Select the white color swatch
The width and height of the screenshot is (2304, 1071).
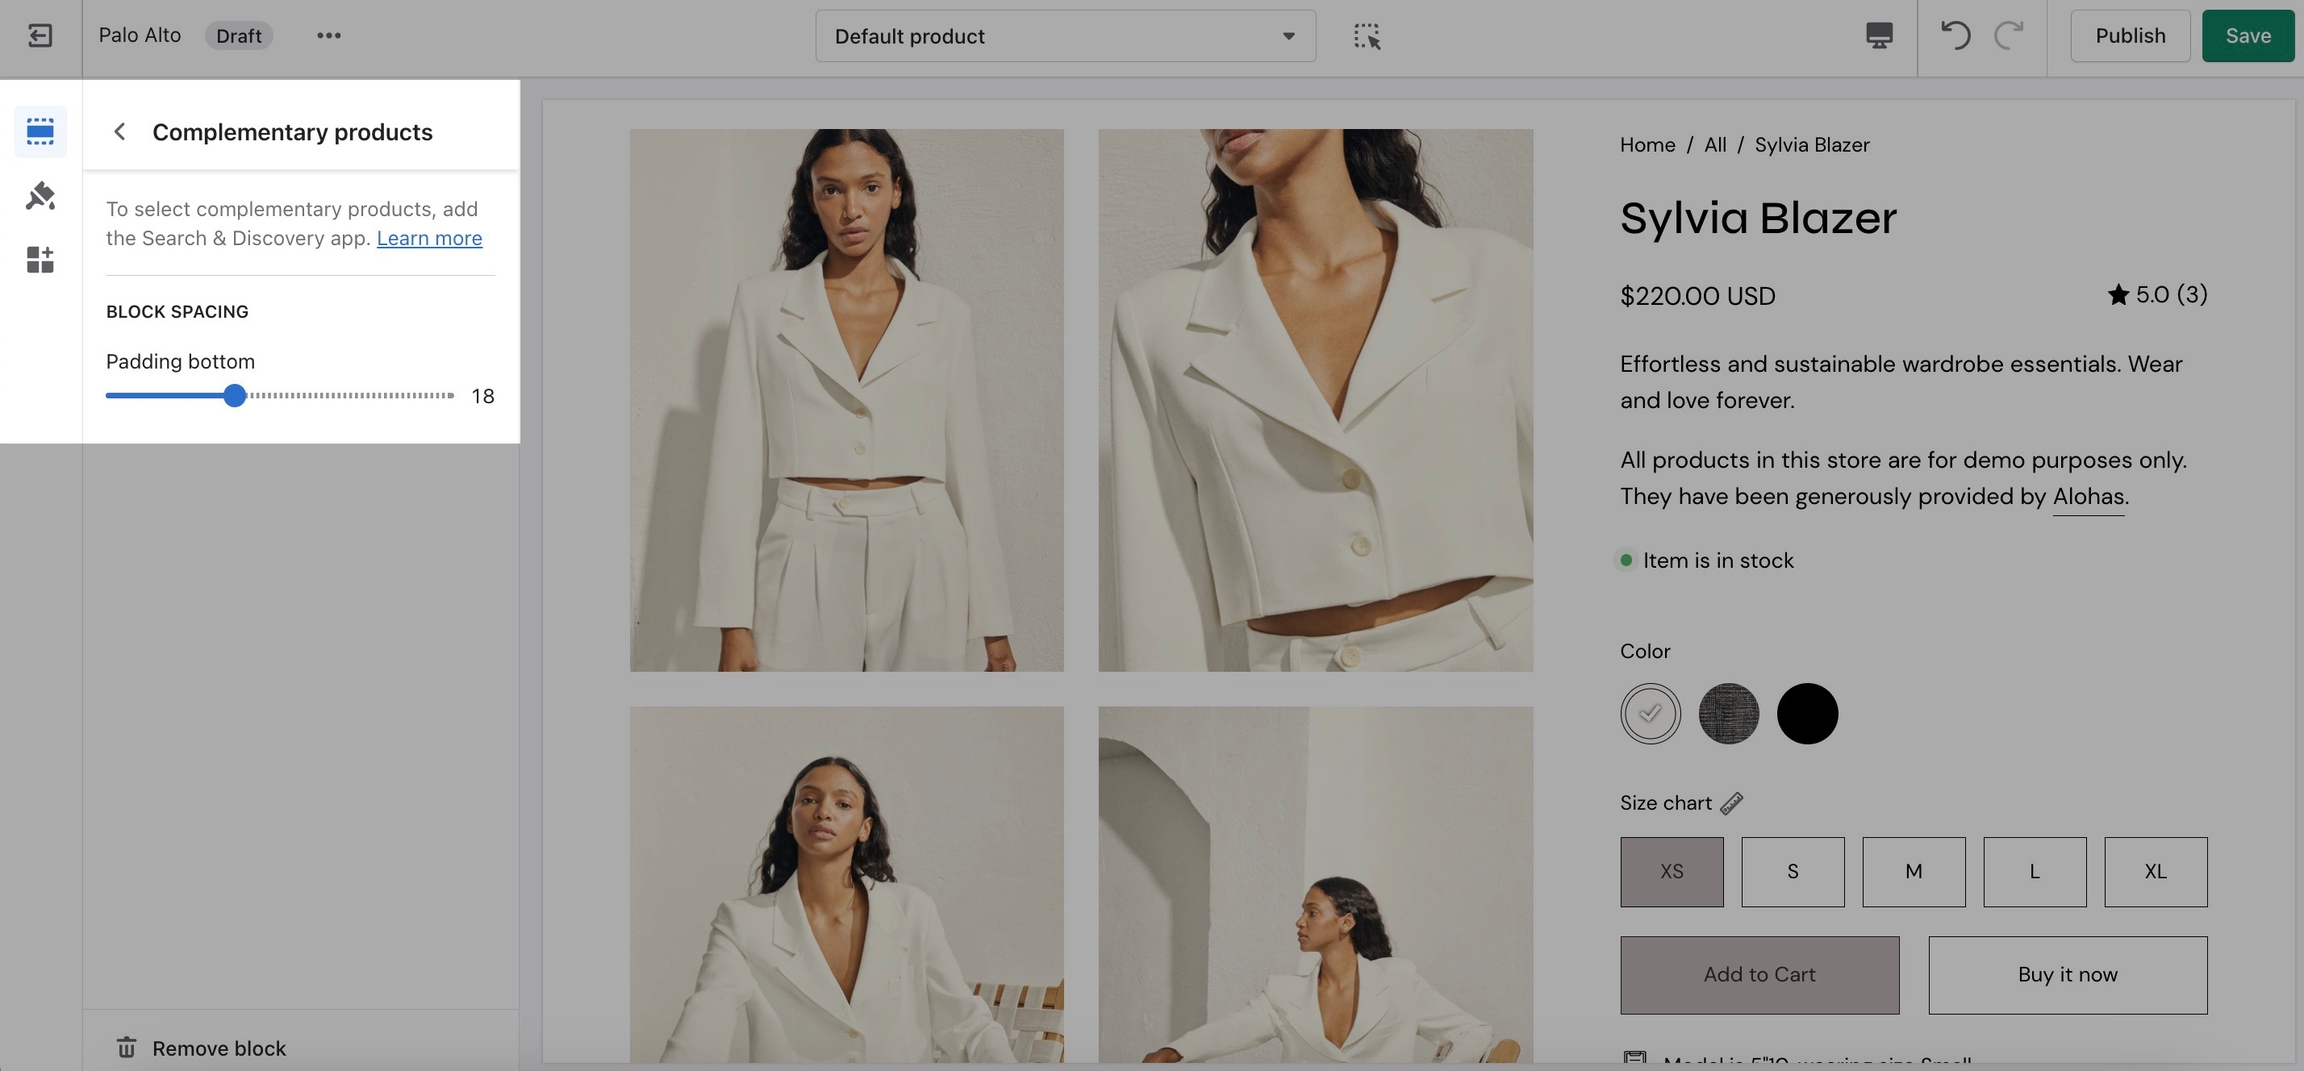(x=1650, y=713)
